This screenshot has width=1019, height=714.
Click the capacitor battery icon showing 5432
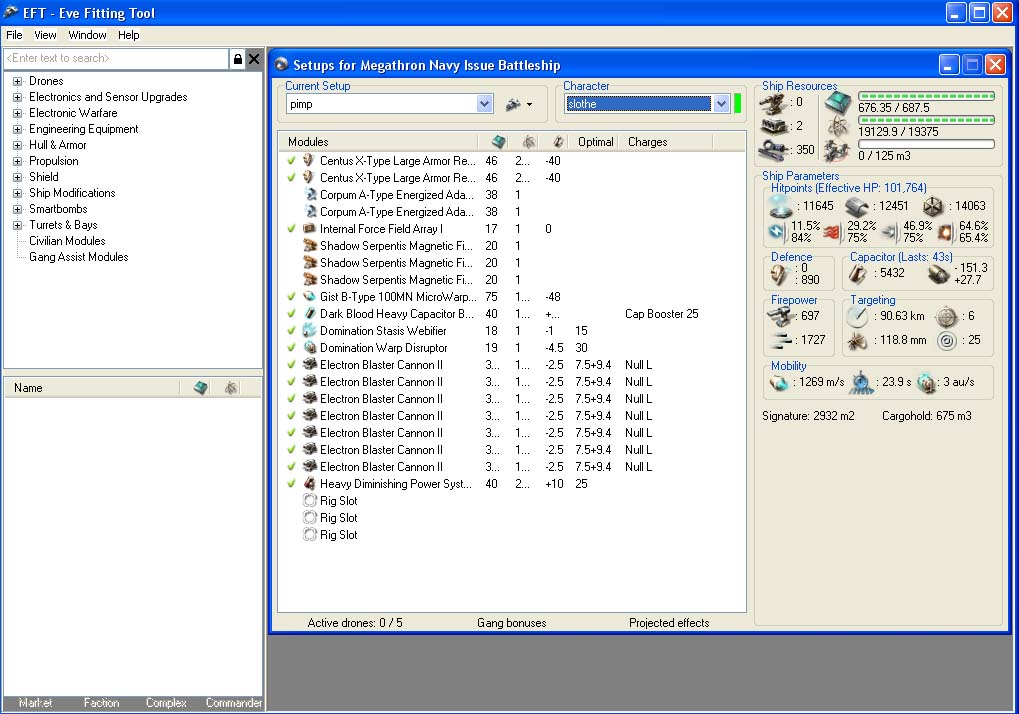857,274
